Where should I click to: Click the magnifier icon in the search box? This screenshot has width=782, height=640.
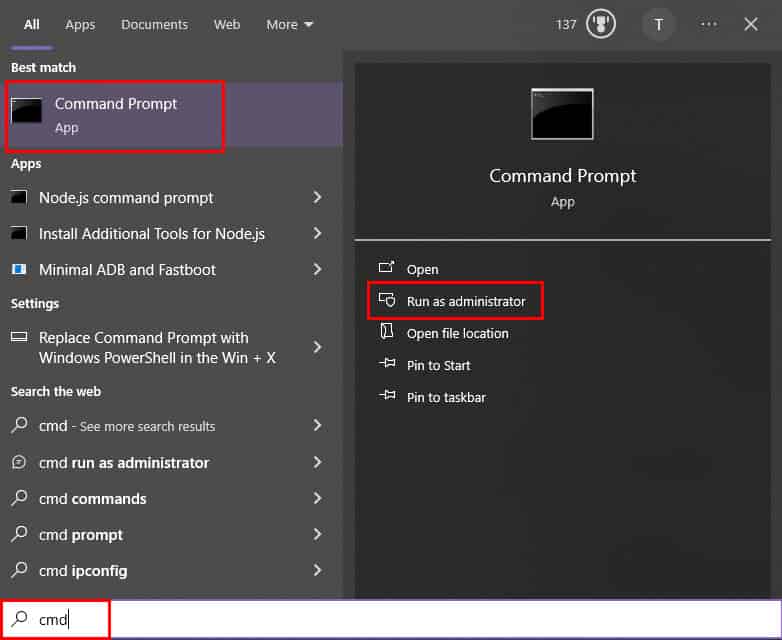point(19,619)
